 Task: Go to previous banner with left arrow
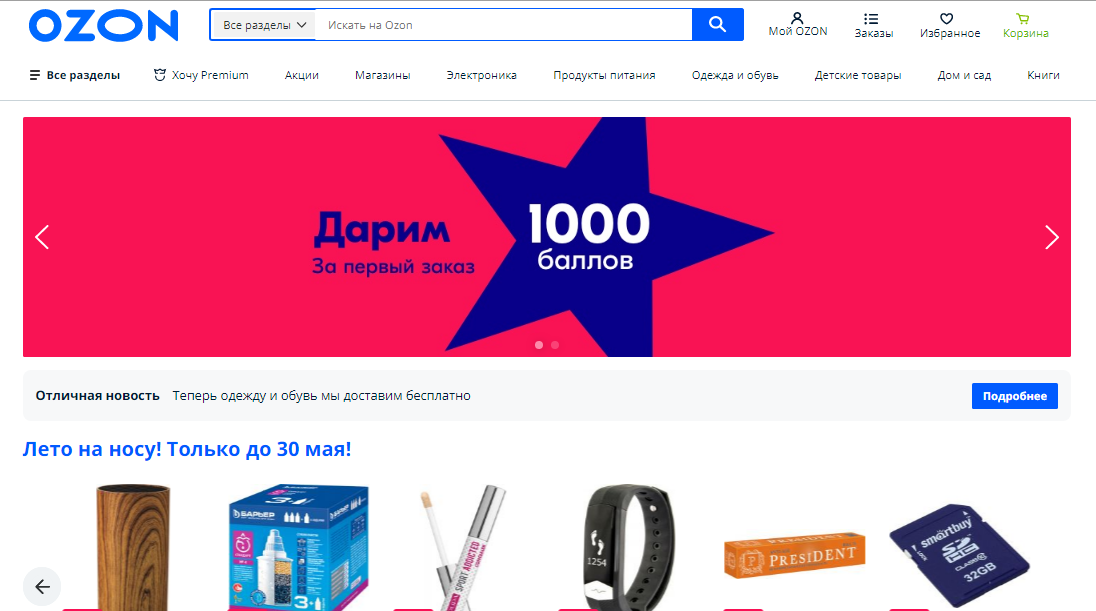tap(43, 237)
